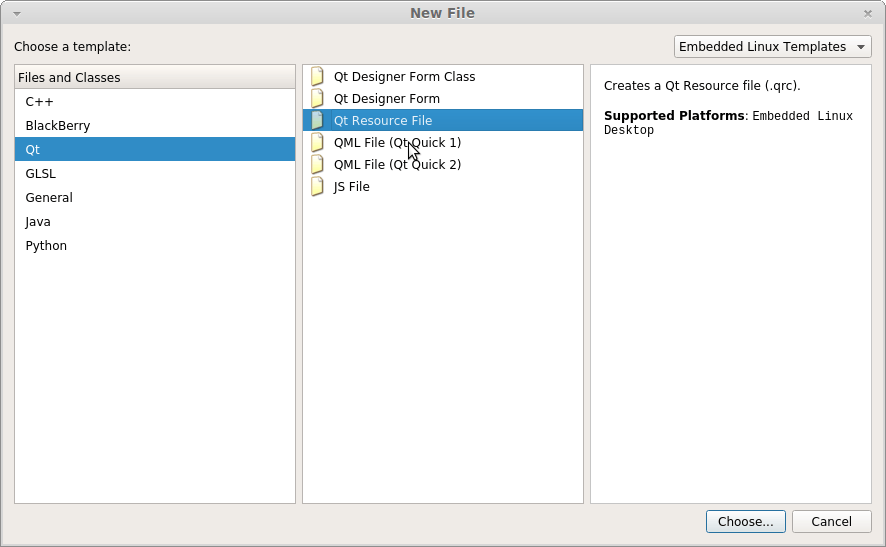Select Qt Designer Form Class template

pyautogui.click(x=443, y=76)
